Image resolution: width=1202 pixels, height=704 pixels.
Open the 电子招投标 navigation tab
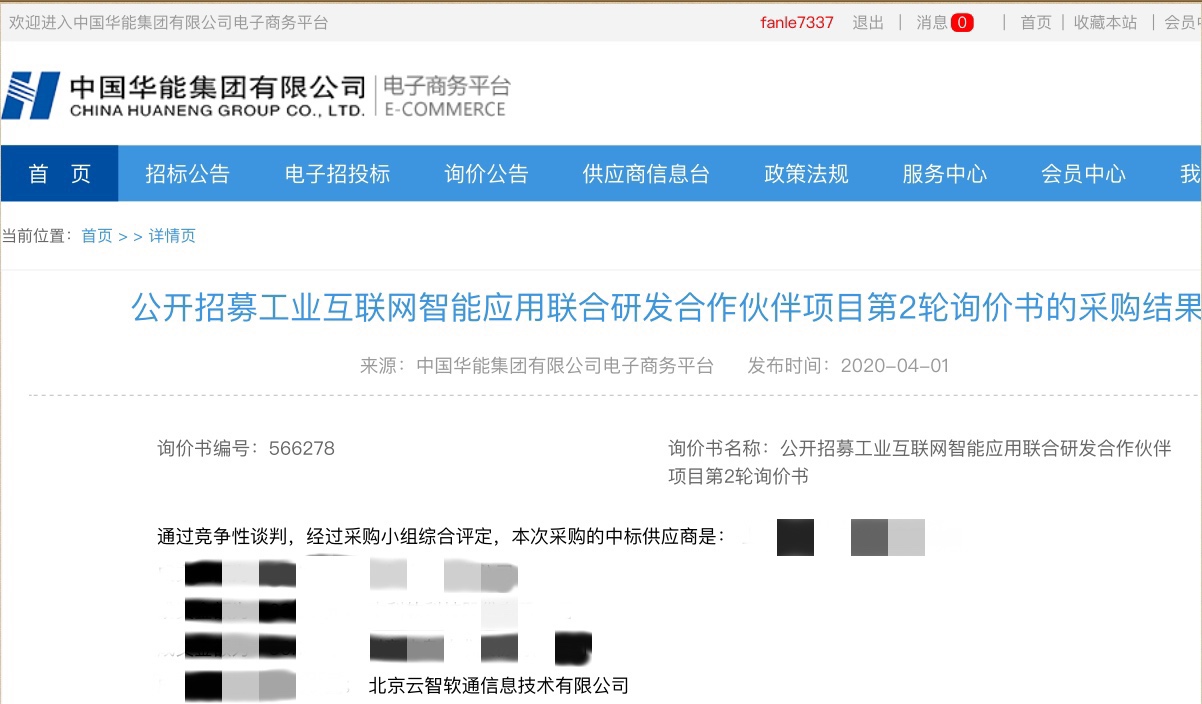point(337,173)
